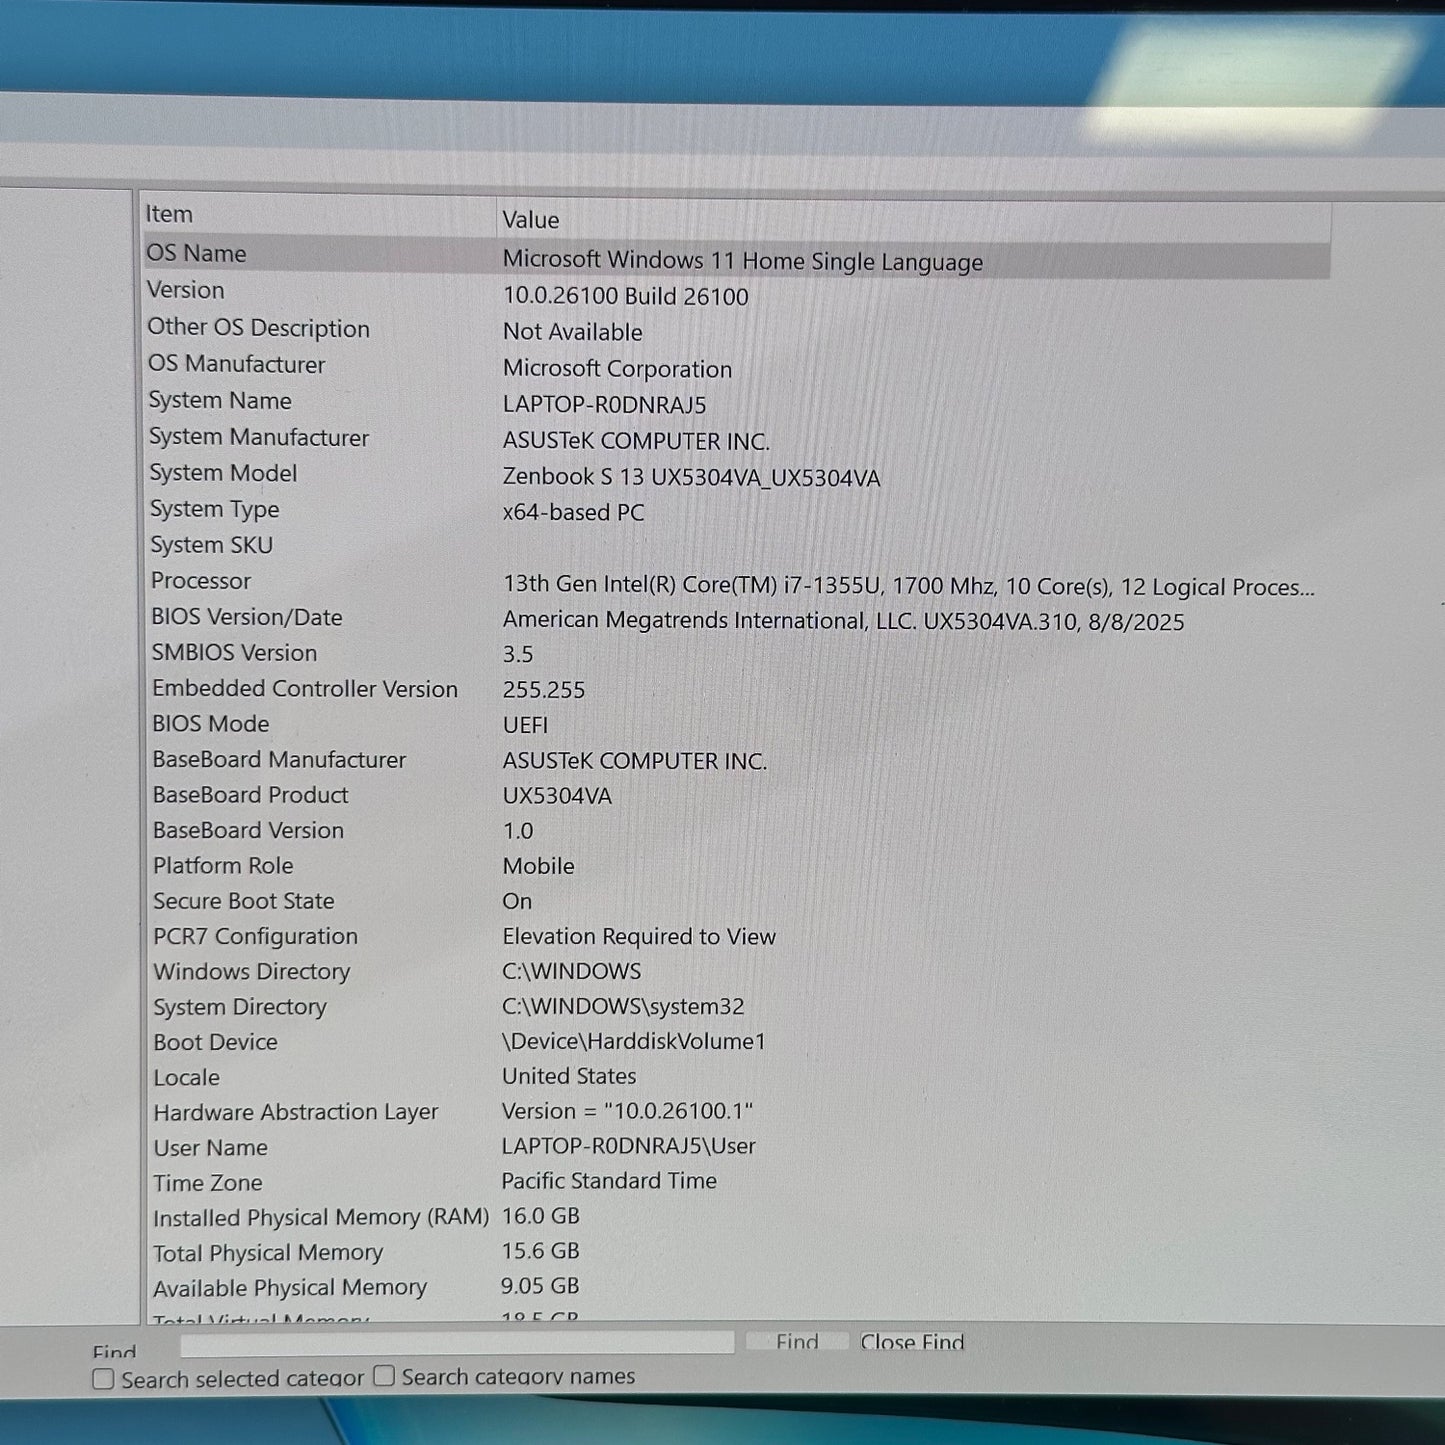Image resolution: width=1445 pixels, height=1445 pixels.
Task: Select the Boot Device row
Action: tap(215, 1042)
